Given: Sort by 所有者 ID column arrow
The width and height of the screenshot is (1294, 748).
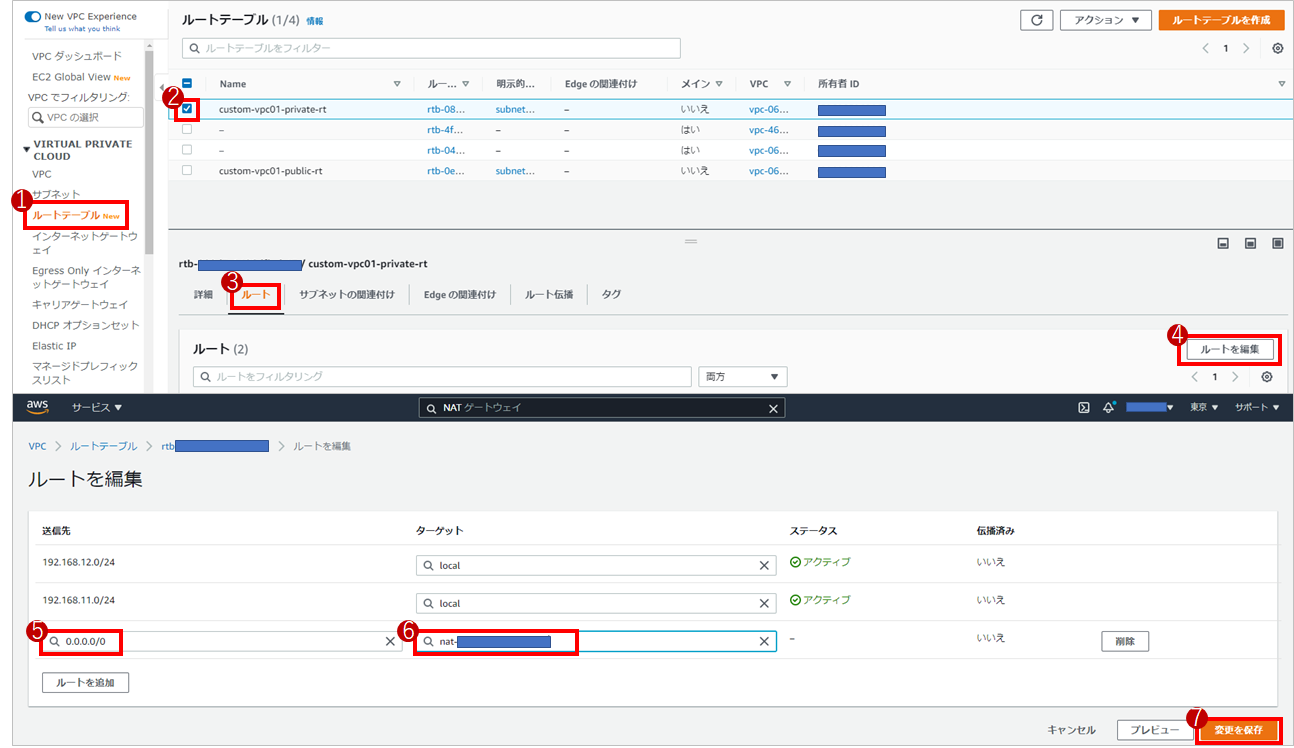Looking at the screenshot, I should [1282, 84].
